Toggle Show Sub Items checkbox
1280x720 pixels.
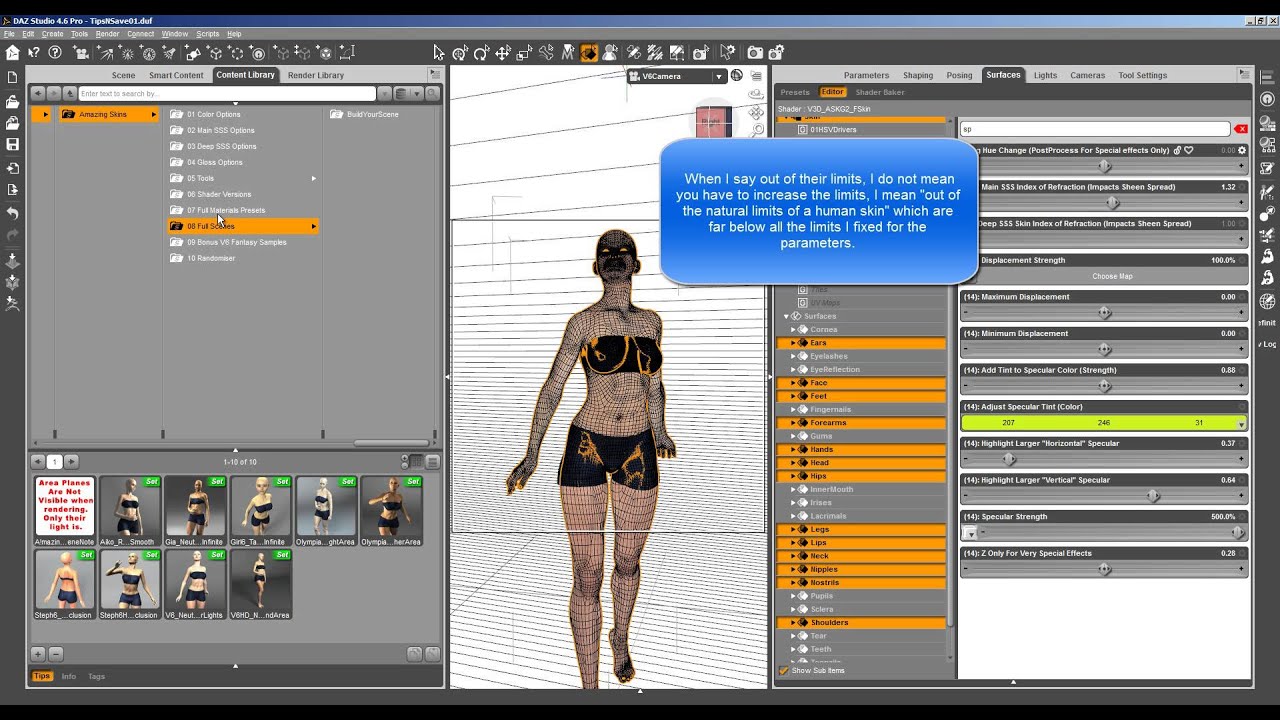[x=784, y=670]
